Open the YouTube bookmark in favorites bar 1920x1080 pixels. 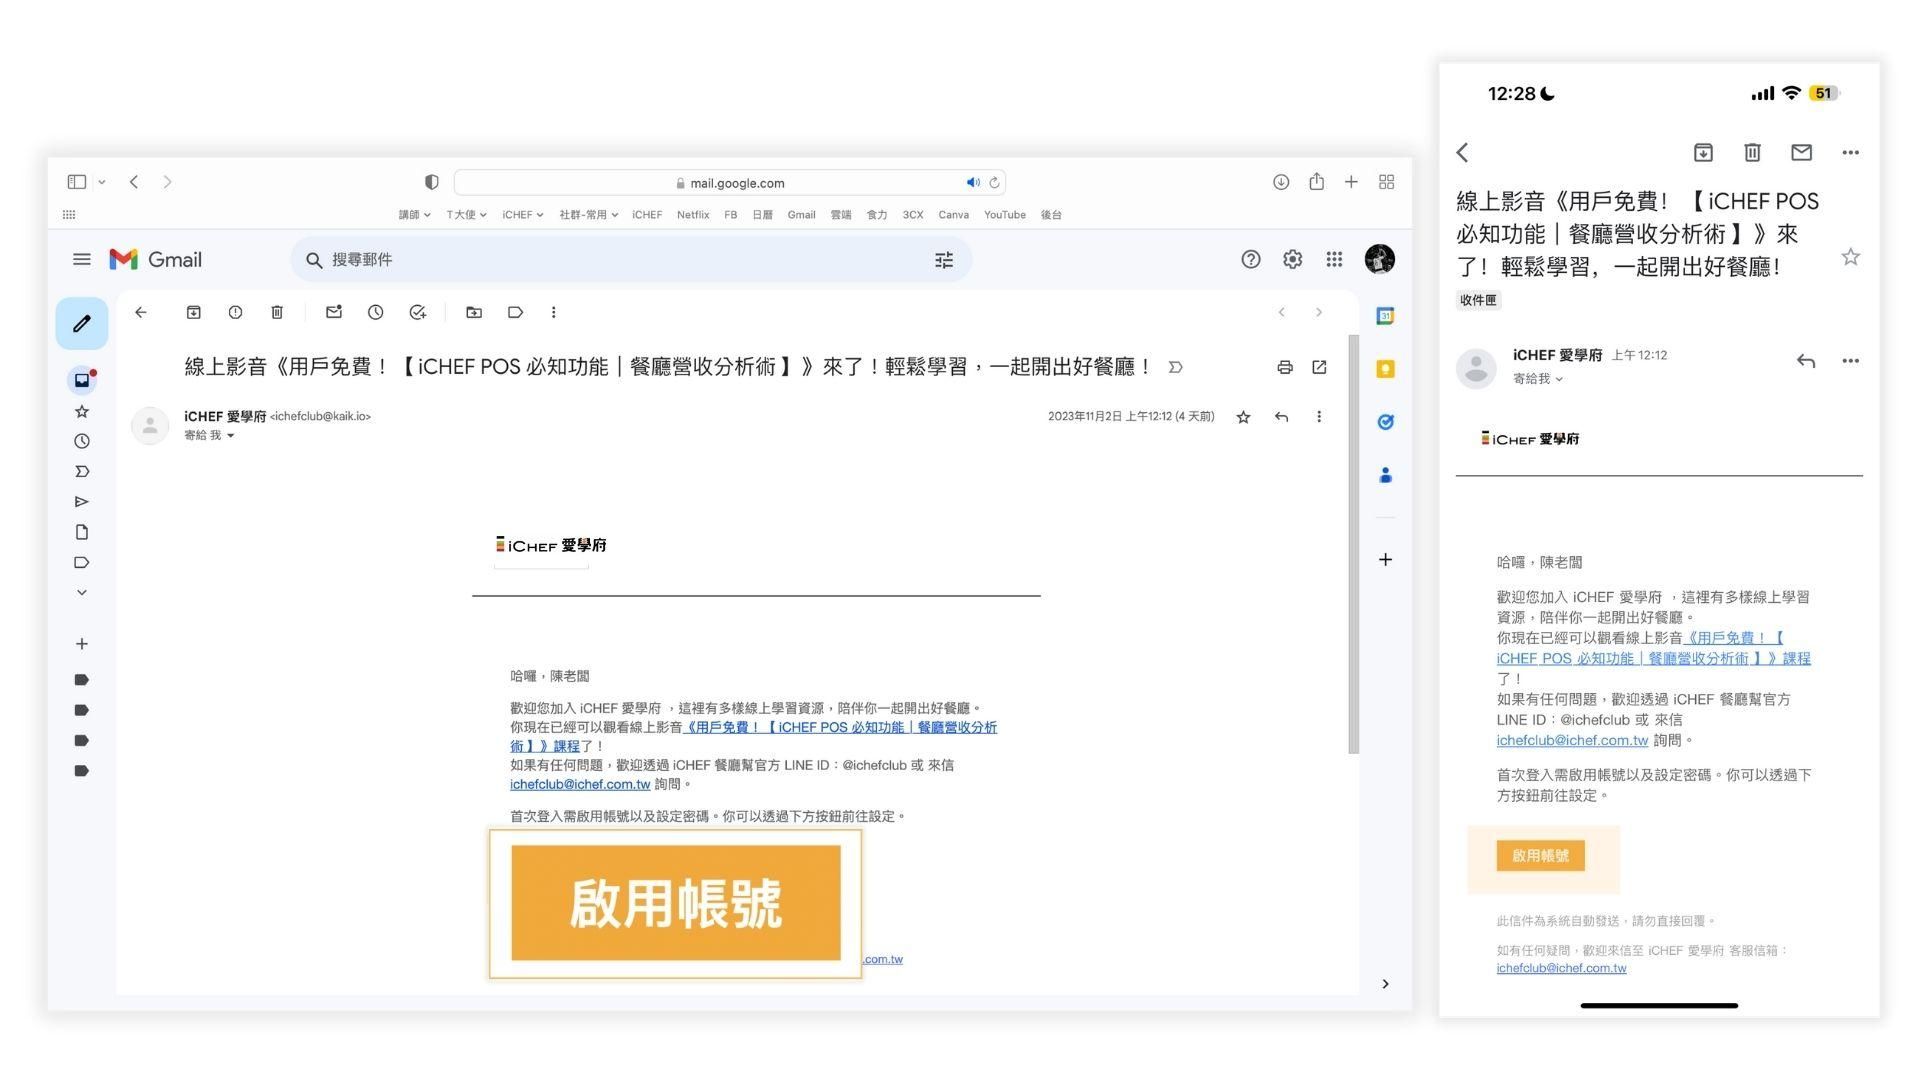[1004, 214]
